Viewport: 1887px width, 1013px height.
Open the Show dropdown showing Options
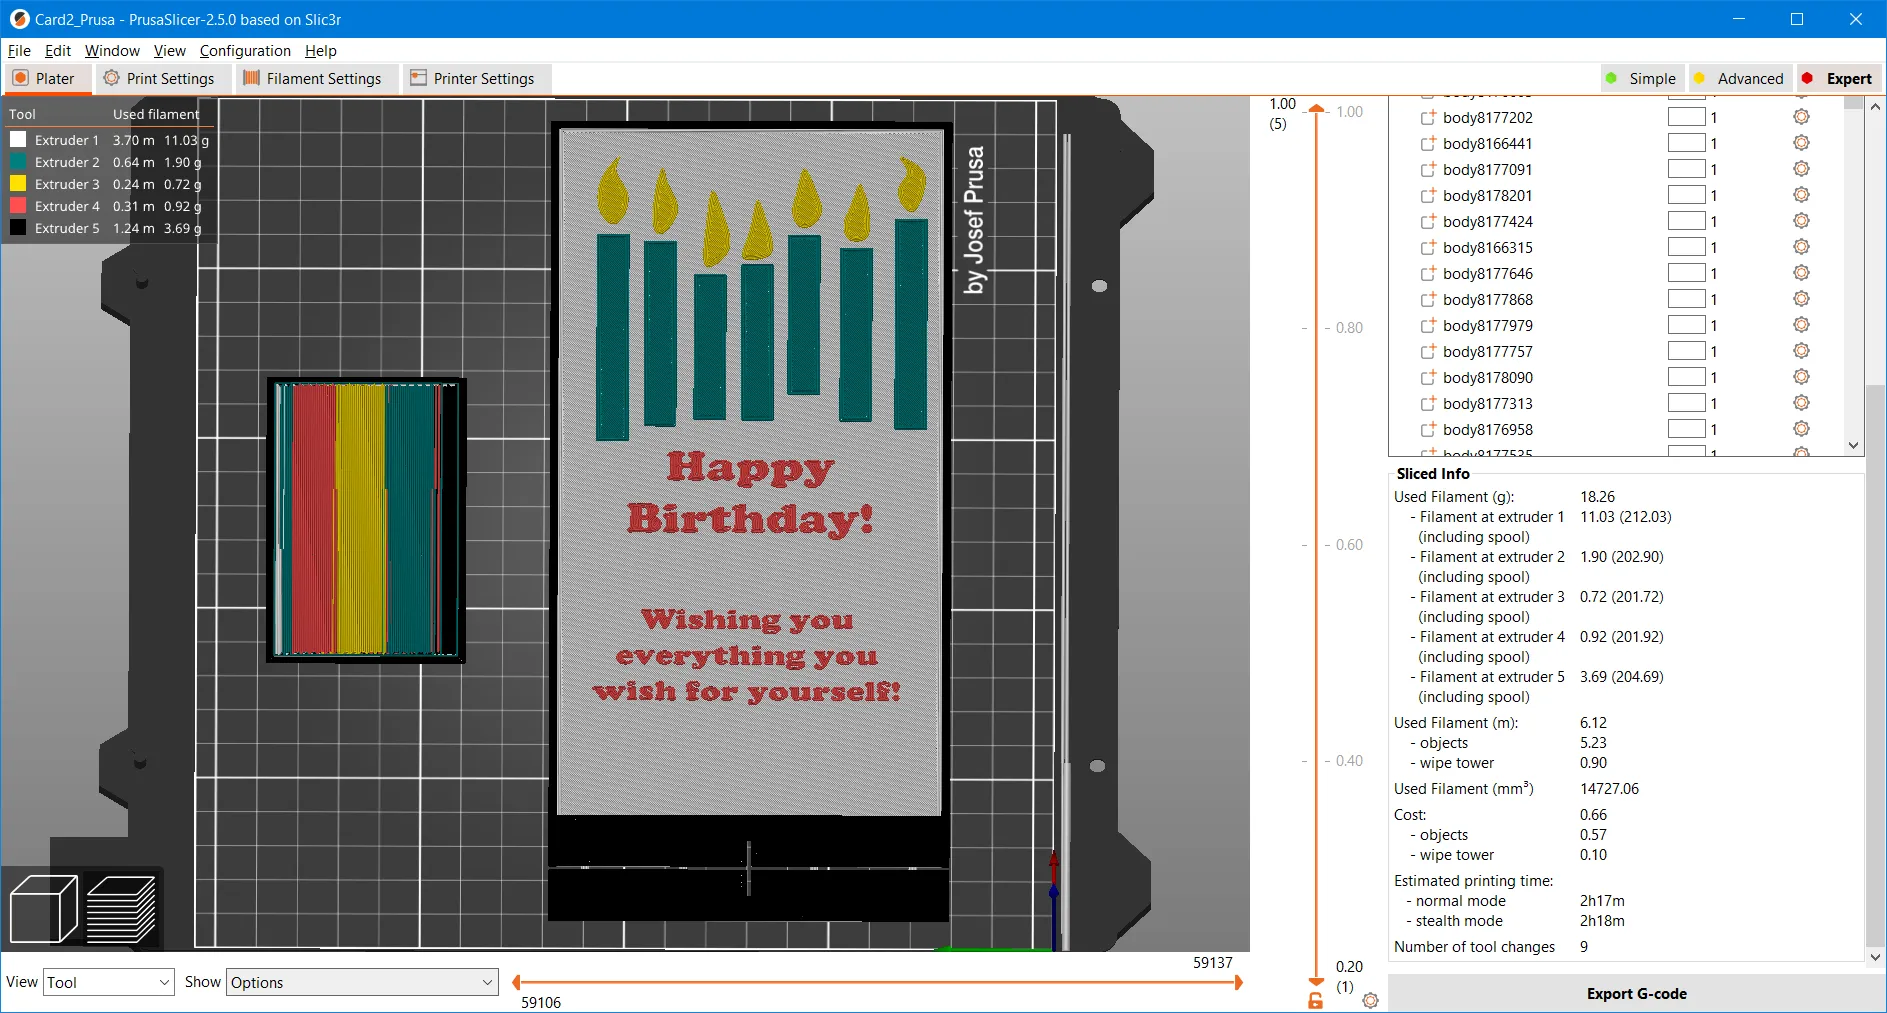[x=362, y=981]
